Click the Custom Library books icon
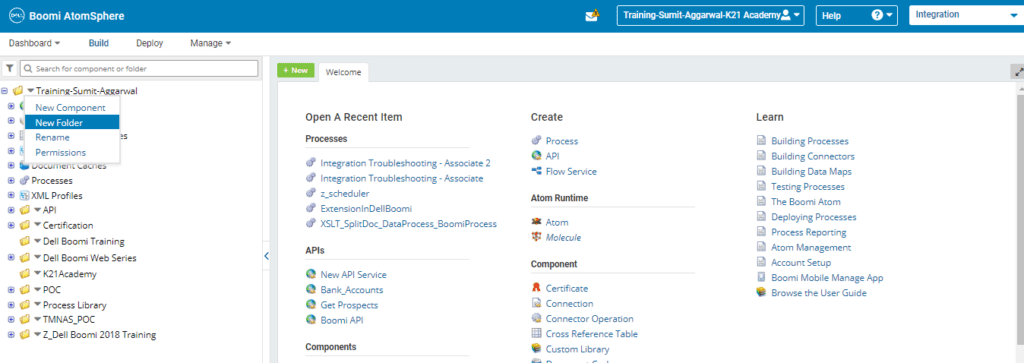The image size is (1024, 363). 536,349
